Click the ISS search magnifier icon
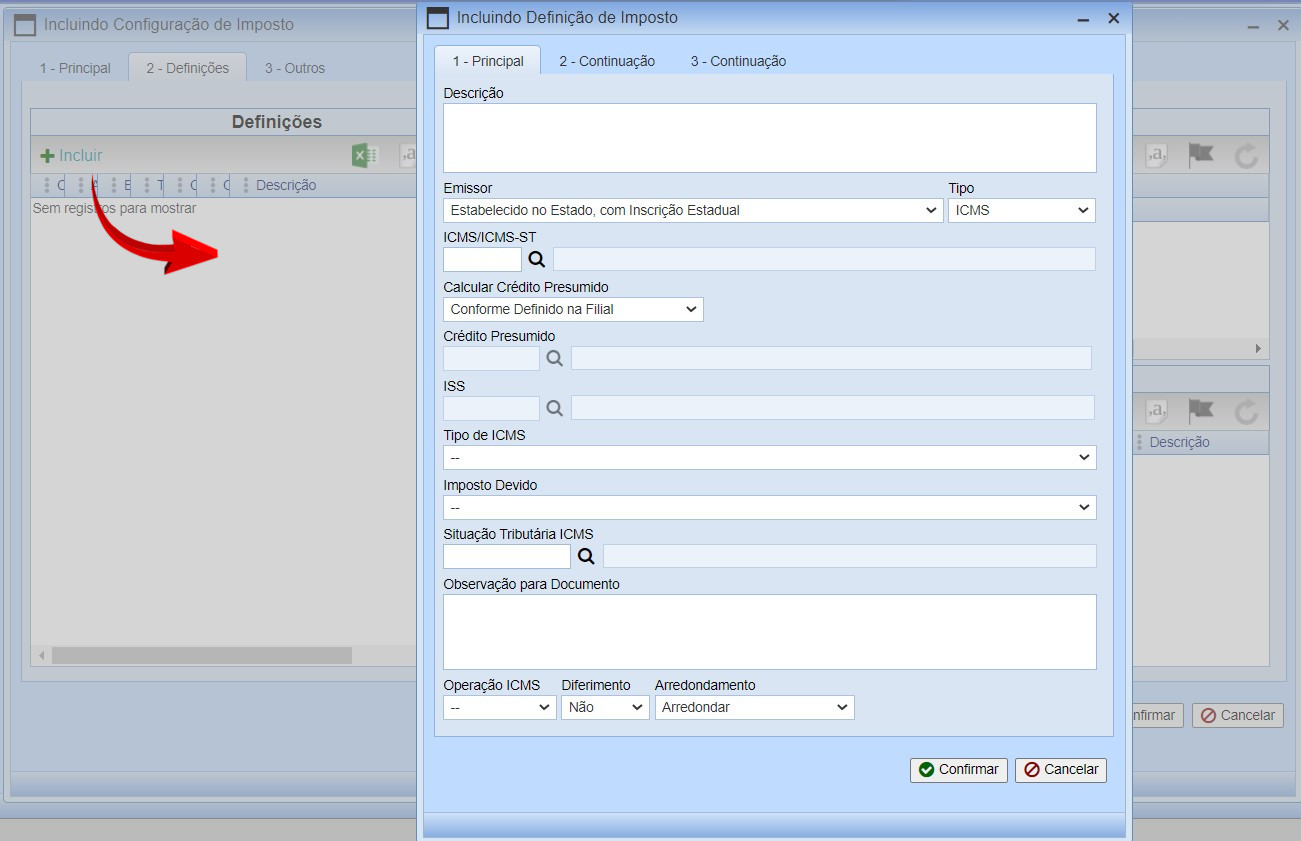 (x=555, y=408)
